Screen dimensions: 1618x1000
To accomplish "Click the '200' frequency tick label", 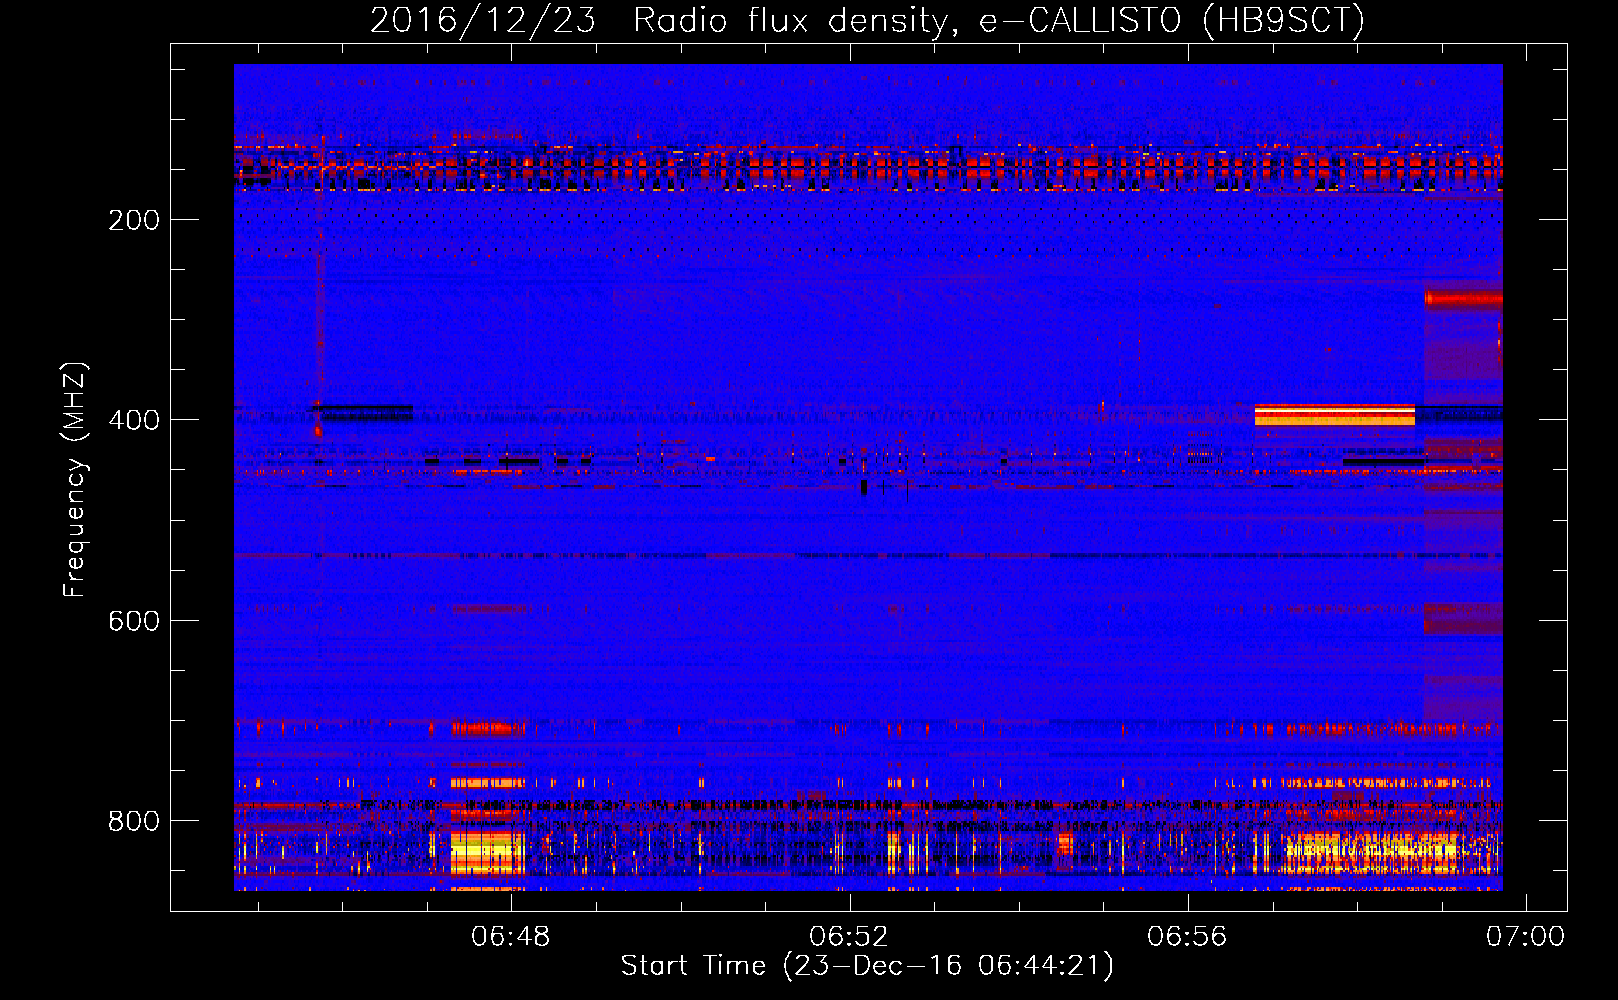I will point(134,220).
